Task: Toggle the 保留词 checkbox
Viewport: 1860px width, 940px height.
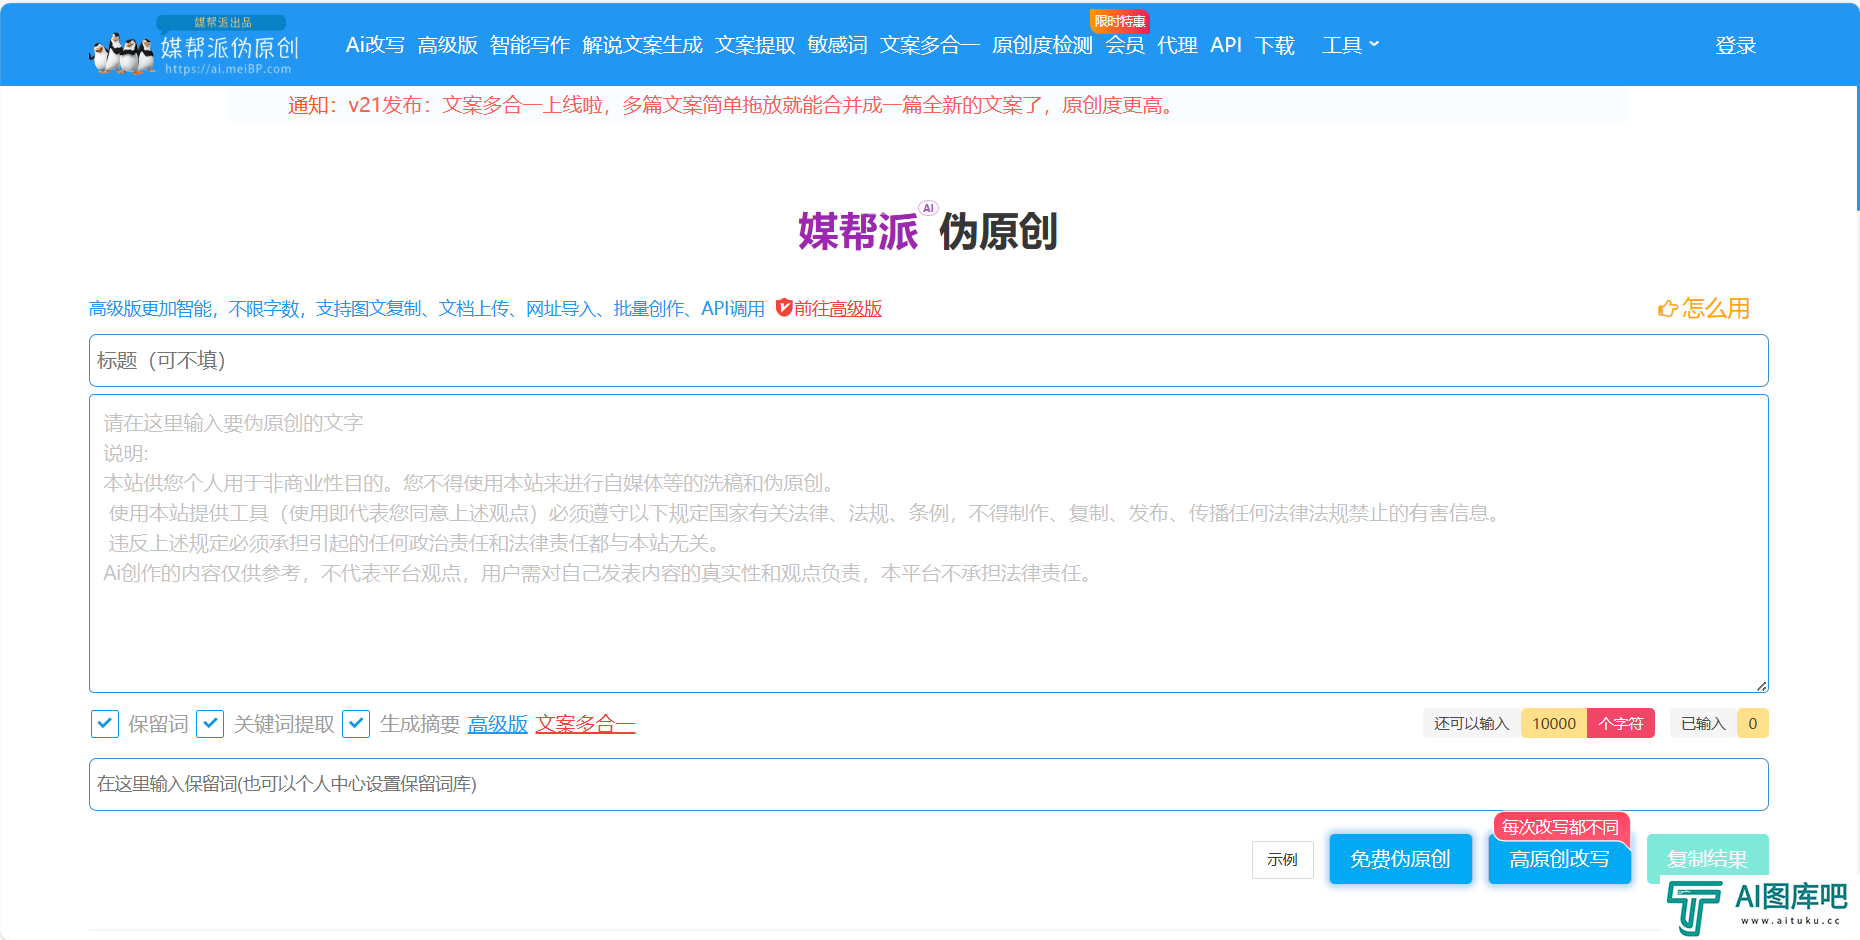Action: [105, 724]
